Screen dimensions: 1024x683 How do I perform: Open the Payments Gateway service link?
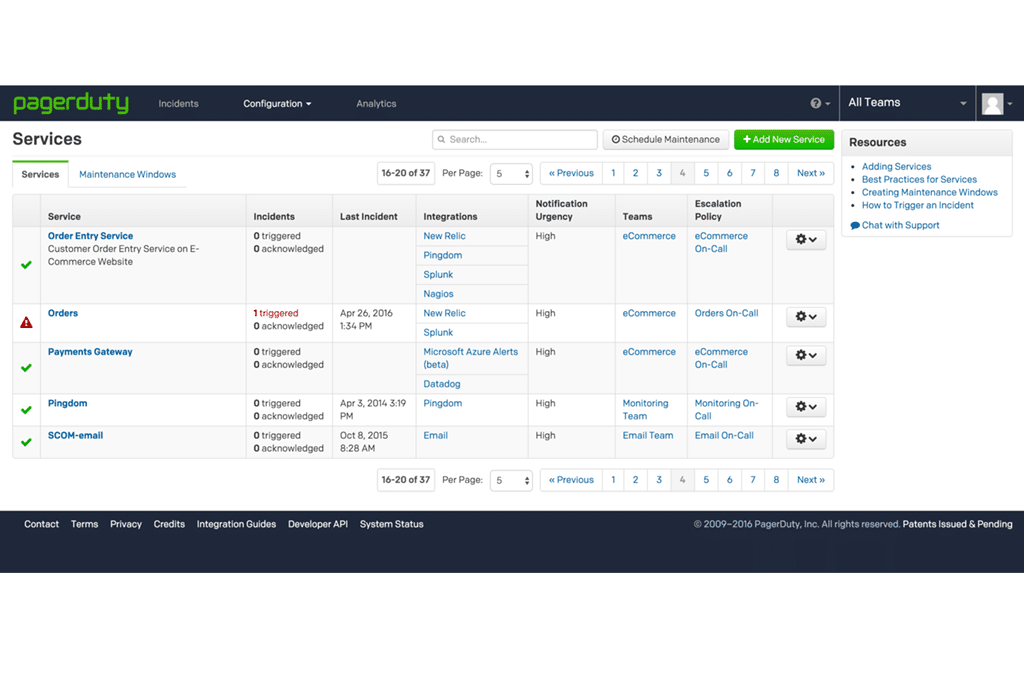90,351
